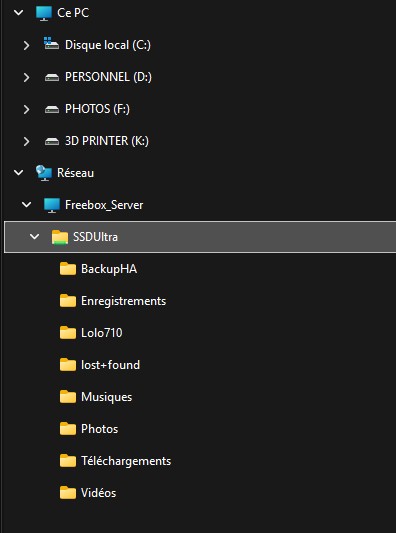Viewport: 396px width, 533px height.
Task: Click the SSDUltra network share folder icon
Action: 60,237
